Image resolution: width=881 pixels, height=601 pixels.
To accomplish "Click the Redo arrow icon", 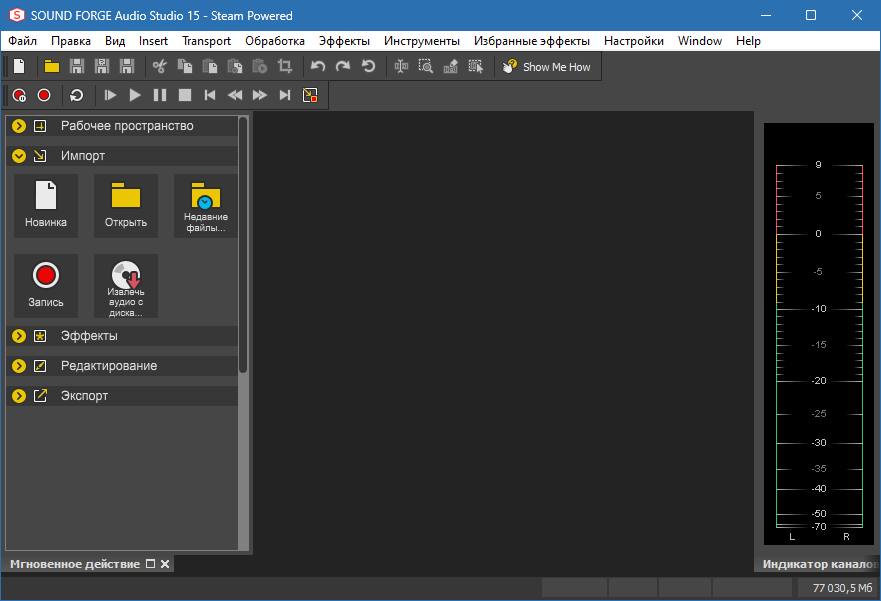I will [343, 66].
